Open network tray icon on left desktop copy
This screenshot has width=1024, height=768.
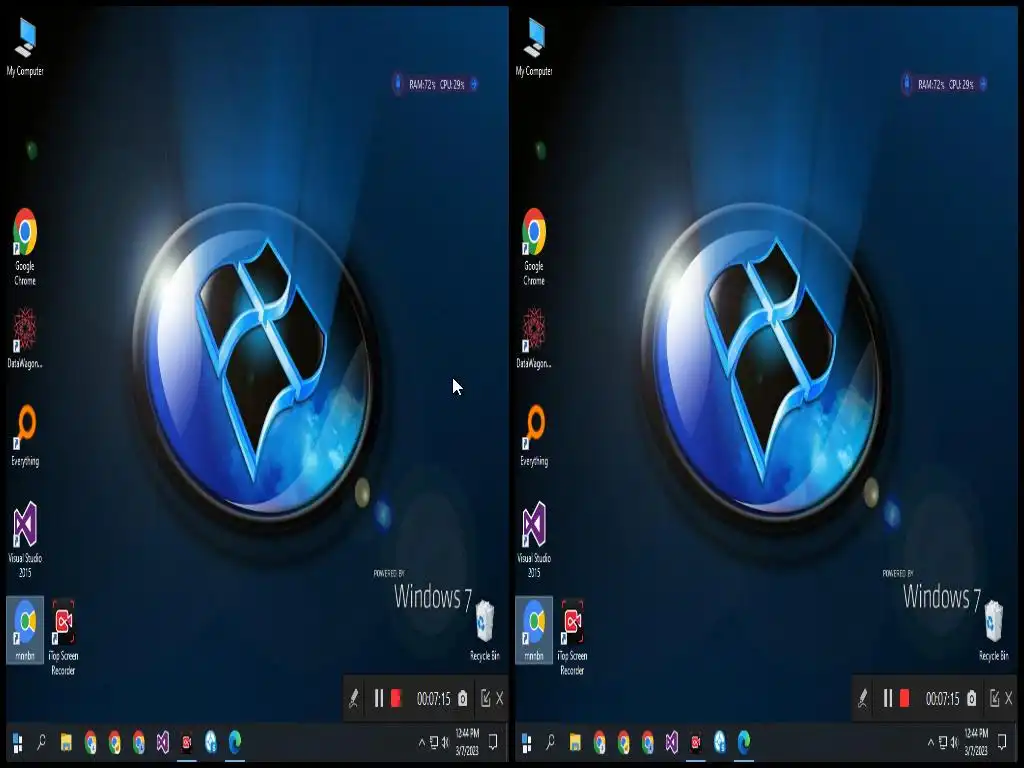(433, 743)
